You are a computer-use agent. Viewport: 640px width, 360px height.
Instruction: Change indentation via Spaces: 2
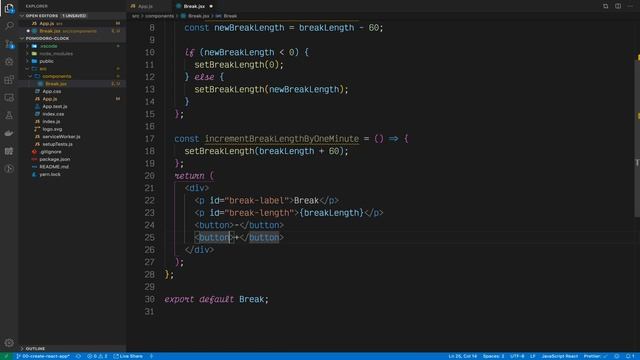(493, 356)
